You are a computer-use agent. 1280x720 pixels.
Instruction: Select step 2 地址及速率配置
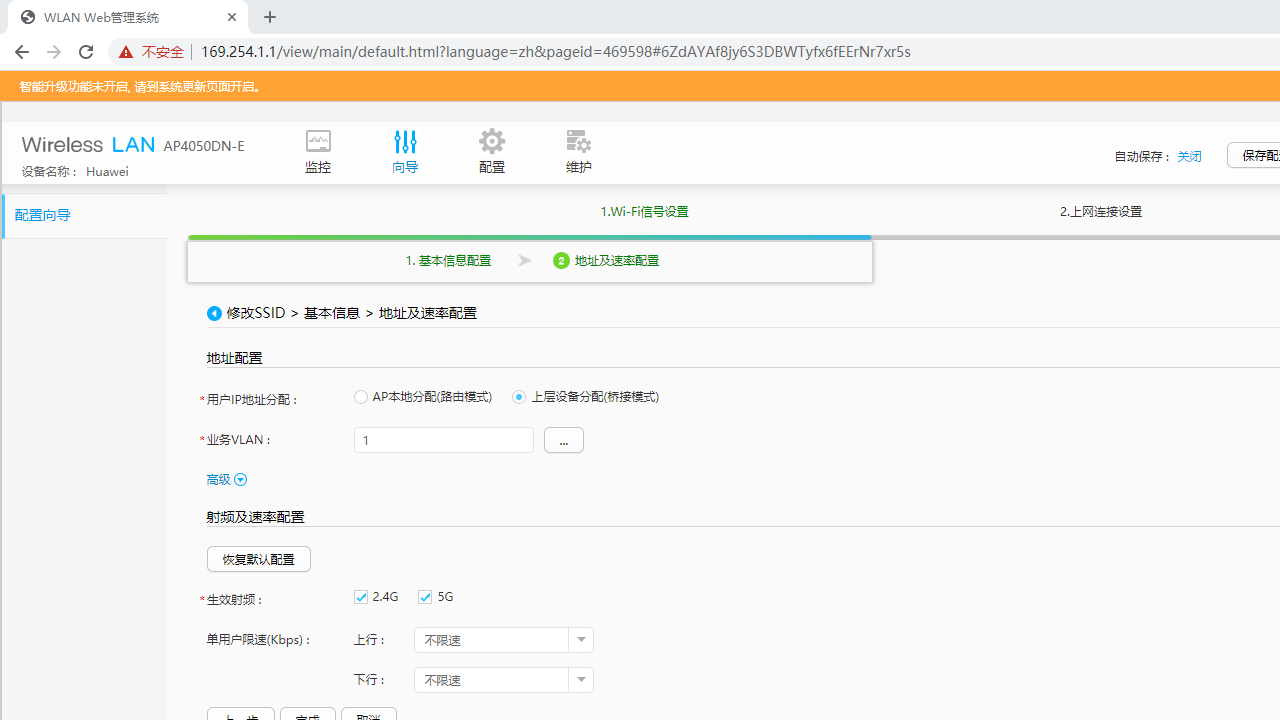pos(606,261)
